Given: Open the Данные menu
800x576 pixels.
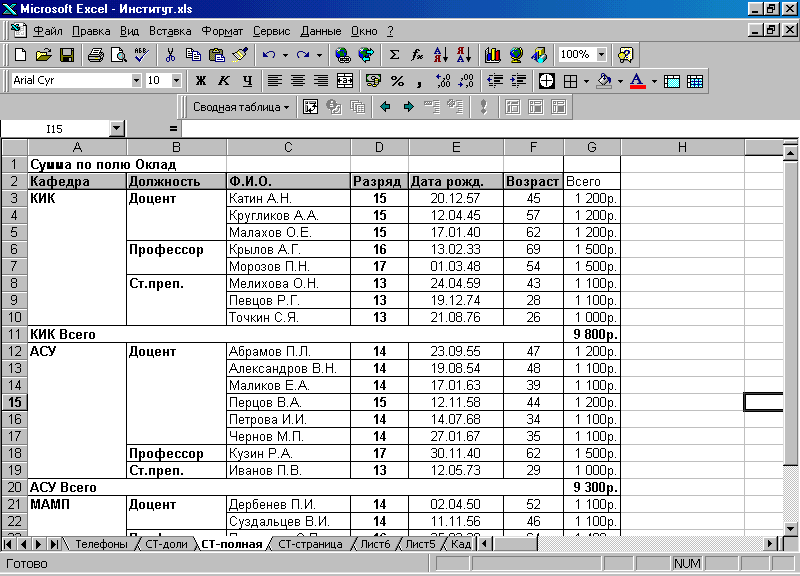Looking at the screenshot, I should click(320, 31).
